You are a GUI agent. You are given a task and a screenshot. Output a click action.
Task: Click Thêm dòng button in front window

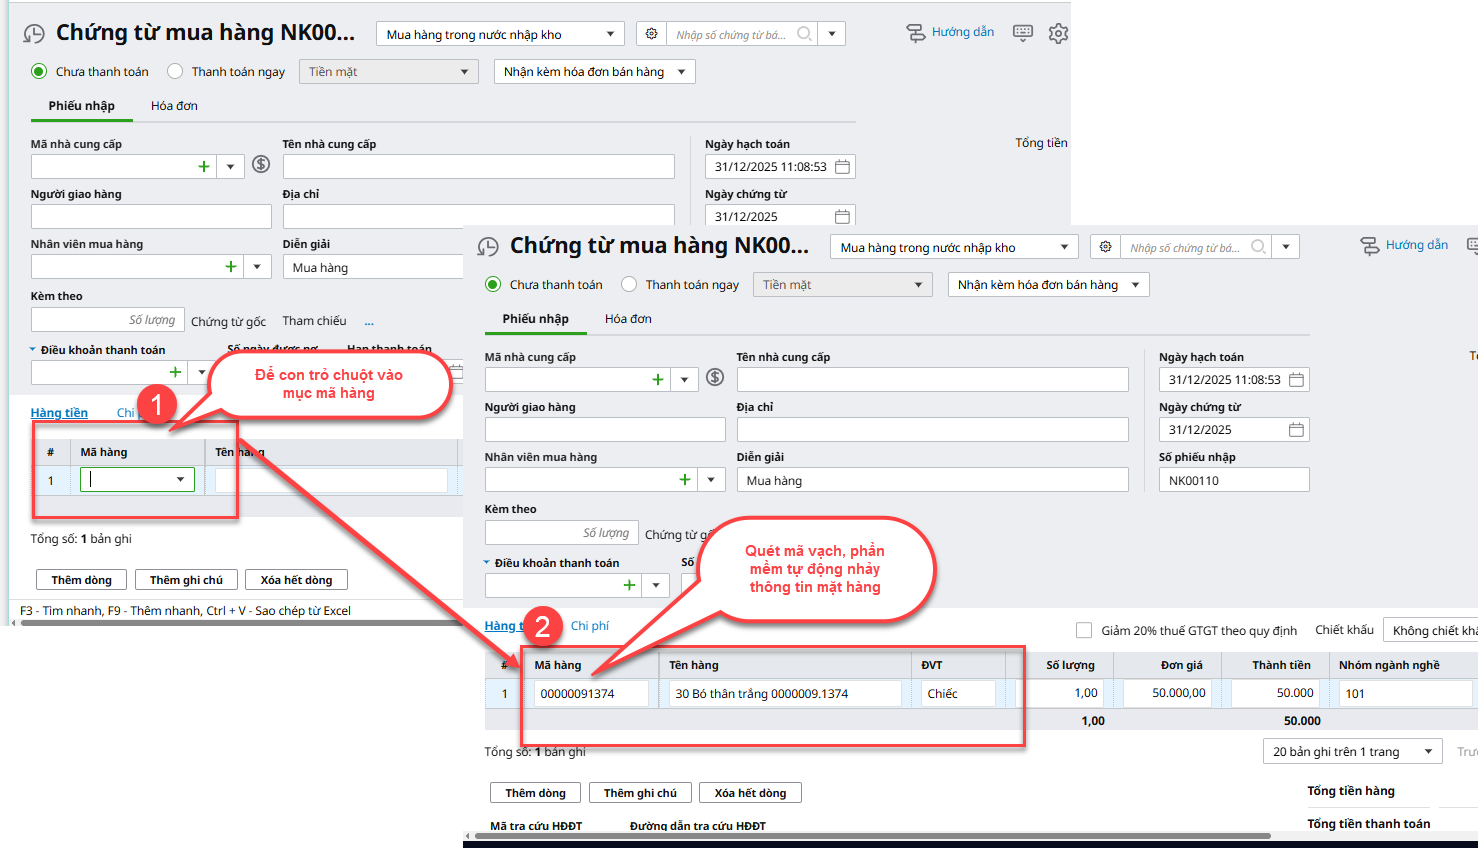(535, 793)
